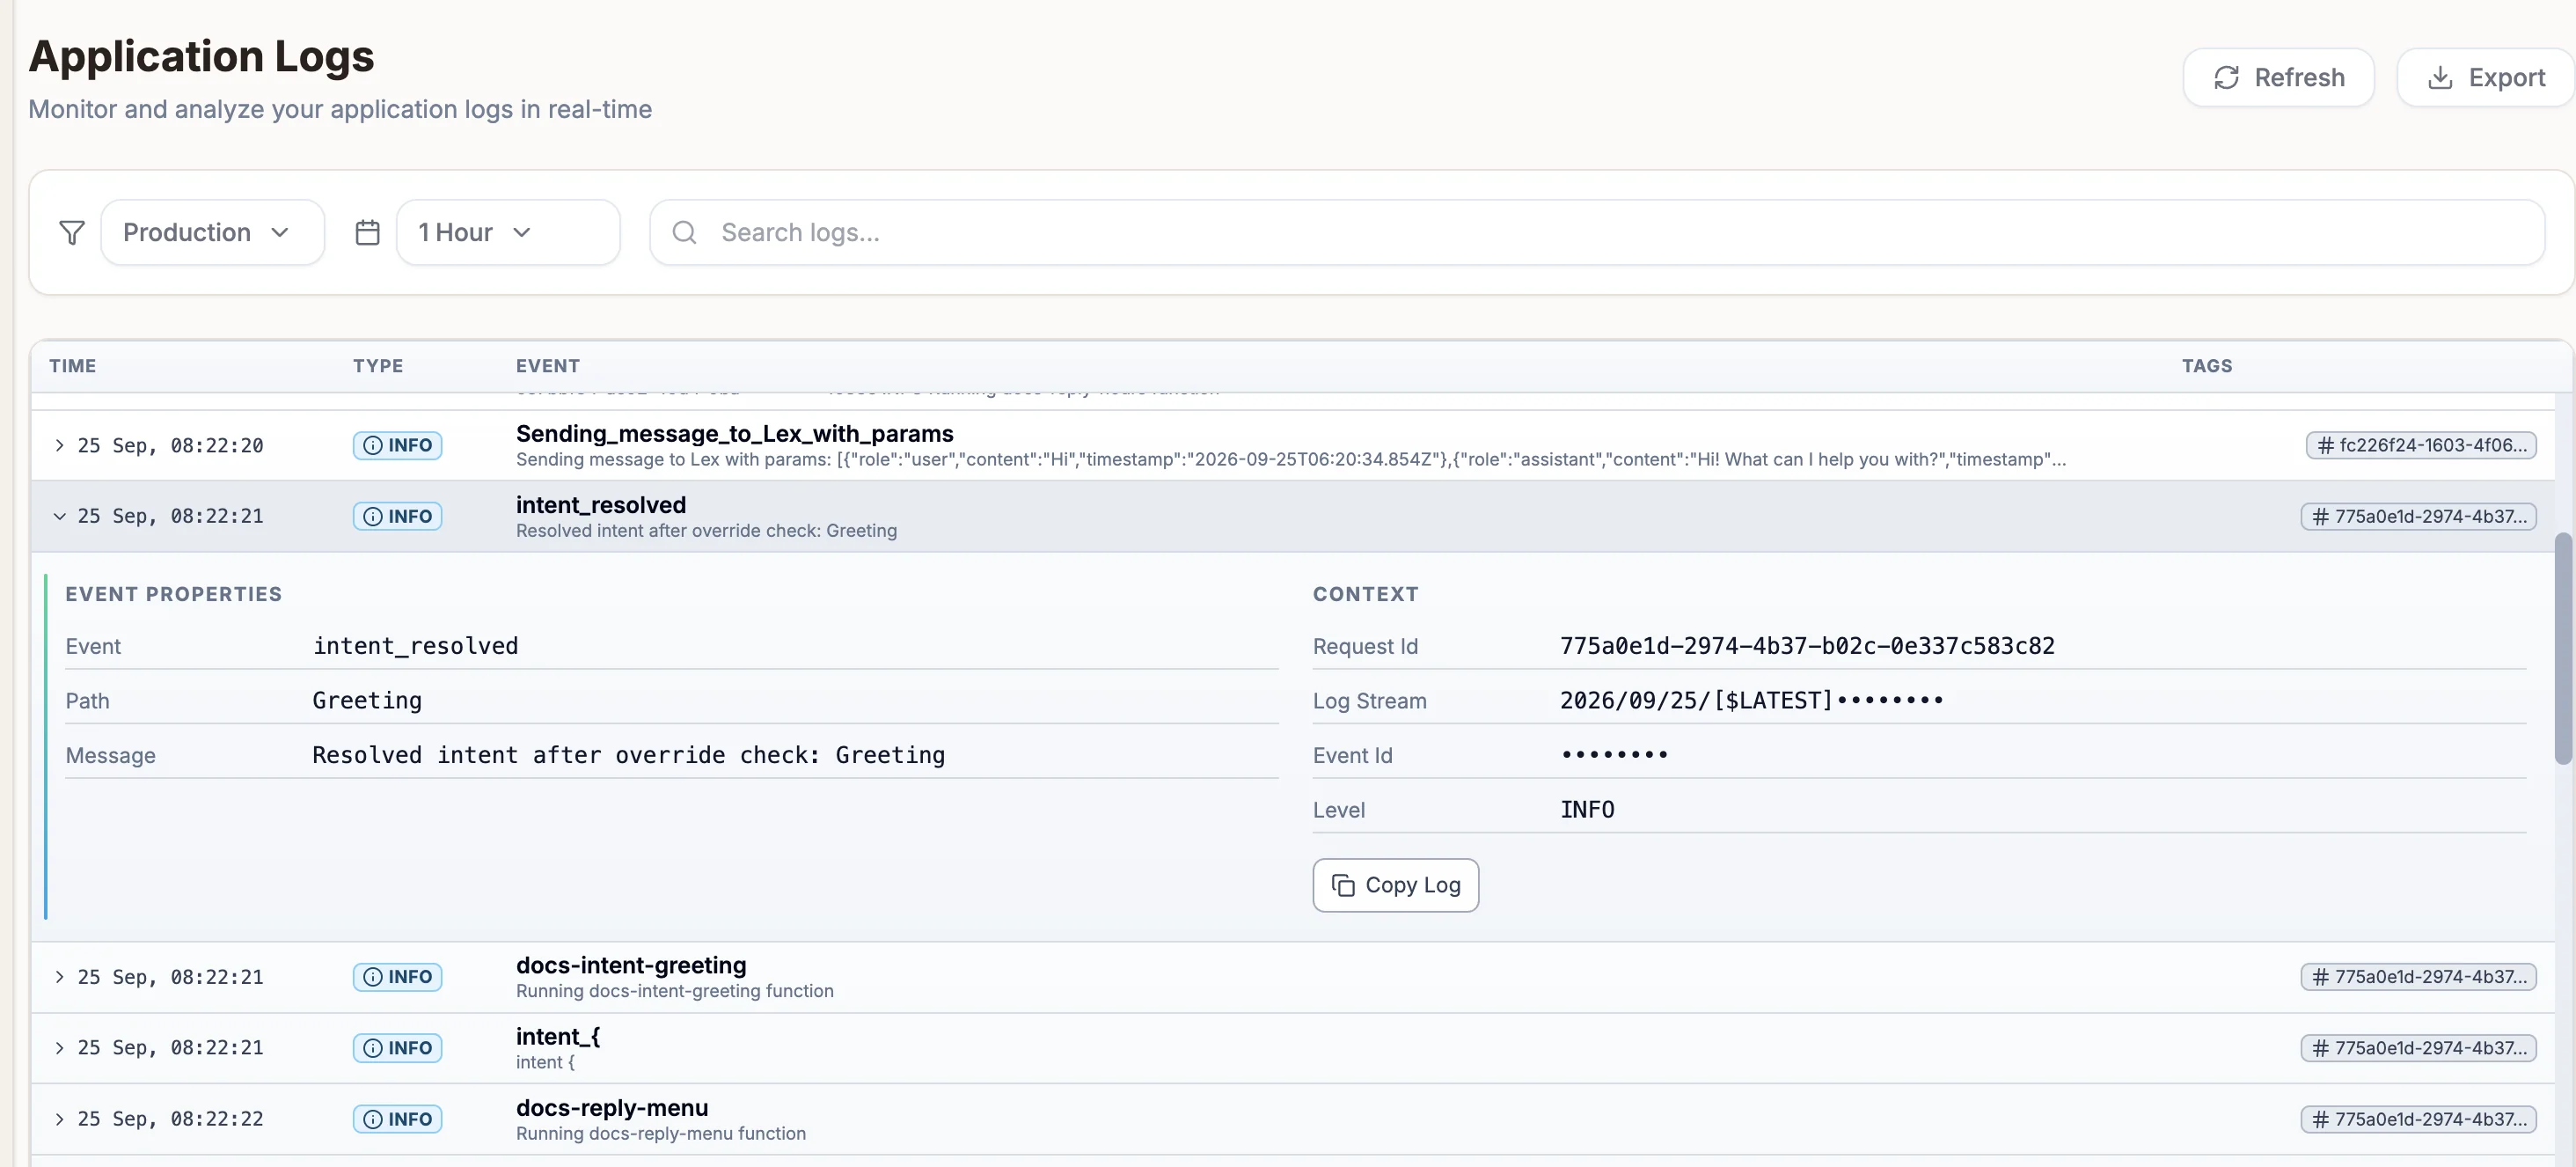Click the docs-reply-menu event title
This screenshot has height=1167, width=2576.
[x=612, y=1108]
